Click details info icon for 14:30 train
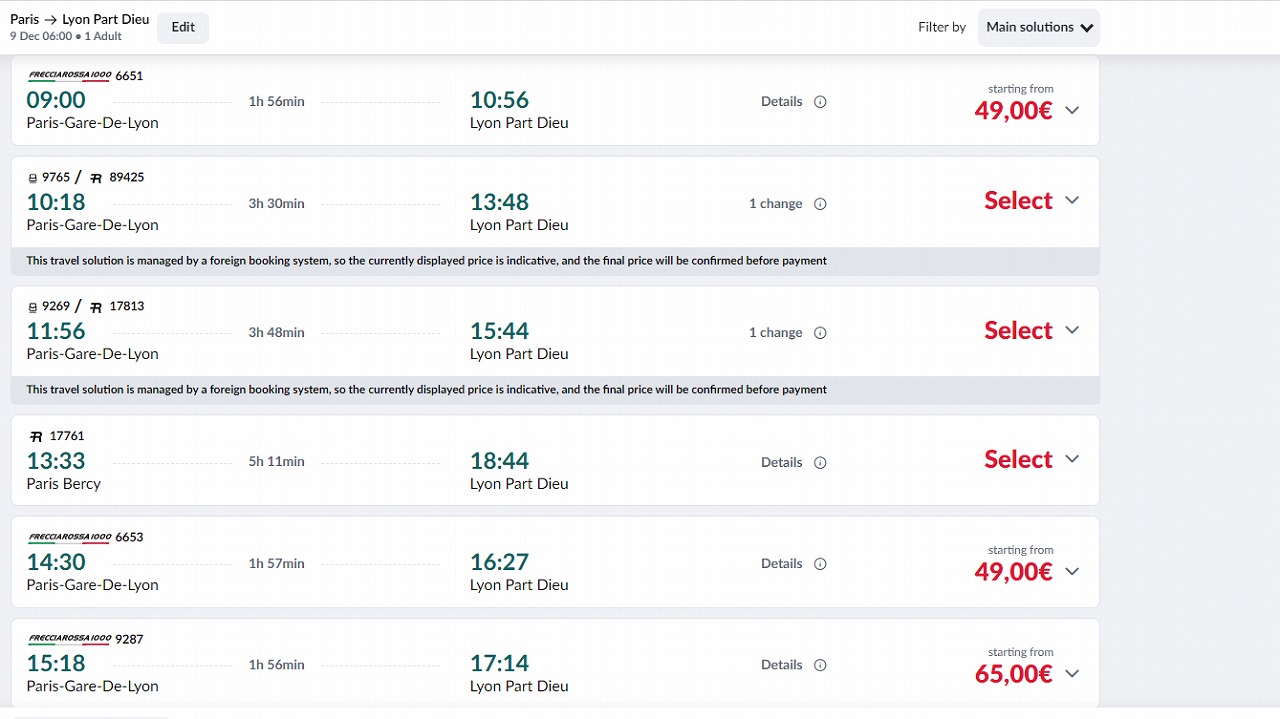This screenshot has height=719, width=1280. 820,564
